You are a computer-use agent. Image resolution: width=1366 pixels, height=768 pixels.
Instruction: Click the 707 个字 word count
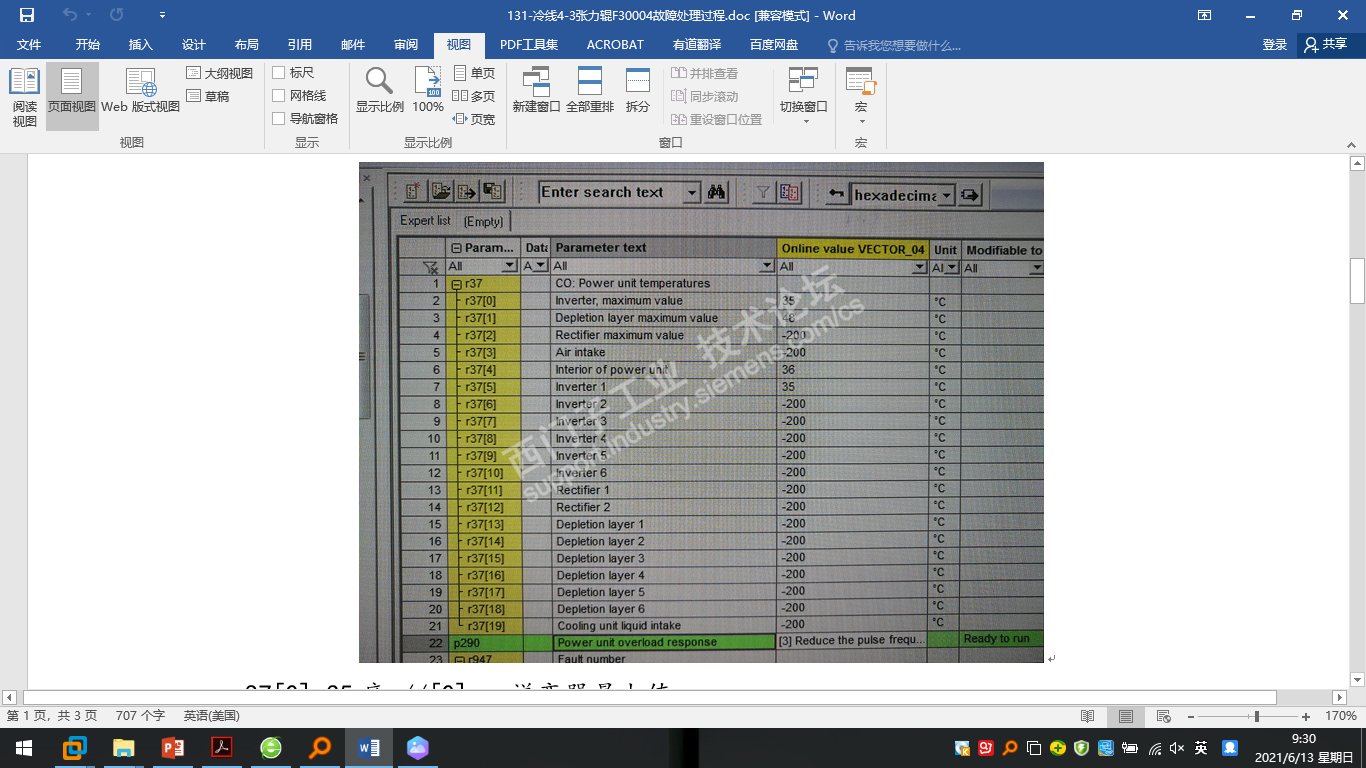point(140,716)
